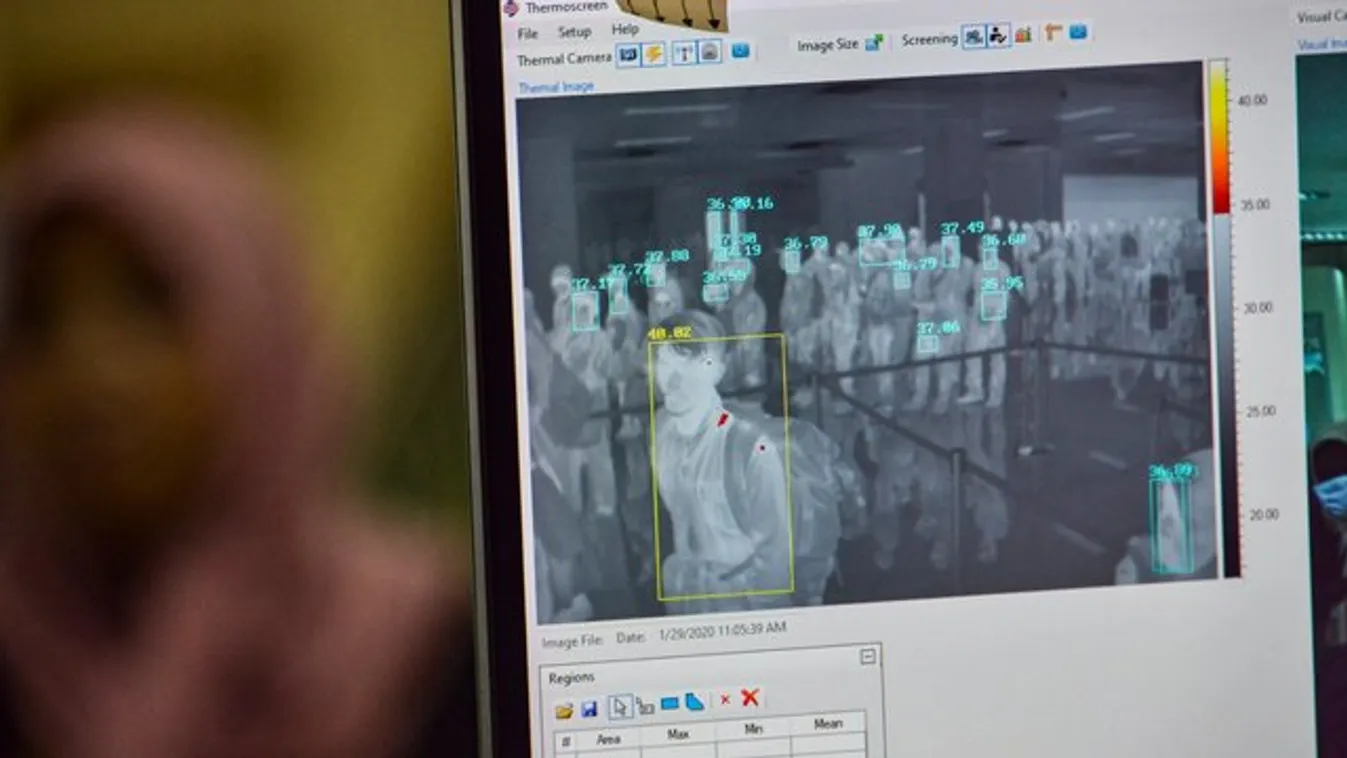Click the blue icon ending the Screening toolbar
The width and height of the screenshot is (1347, 758).
(1078, 32)
